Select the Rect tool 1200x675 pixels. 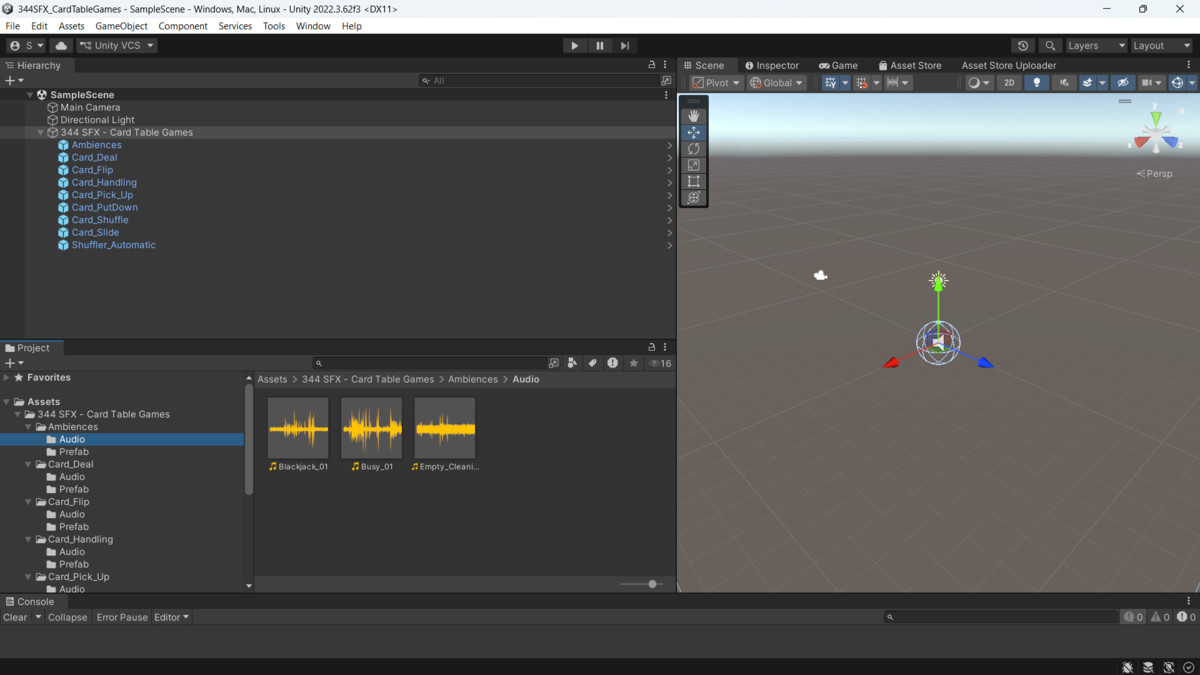(693, 181)
